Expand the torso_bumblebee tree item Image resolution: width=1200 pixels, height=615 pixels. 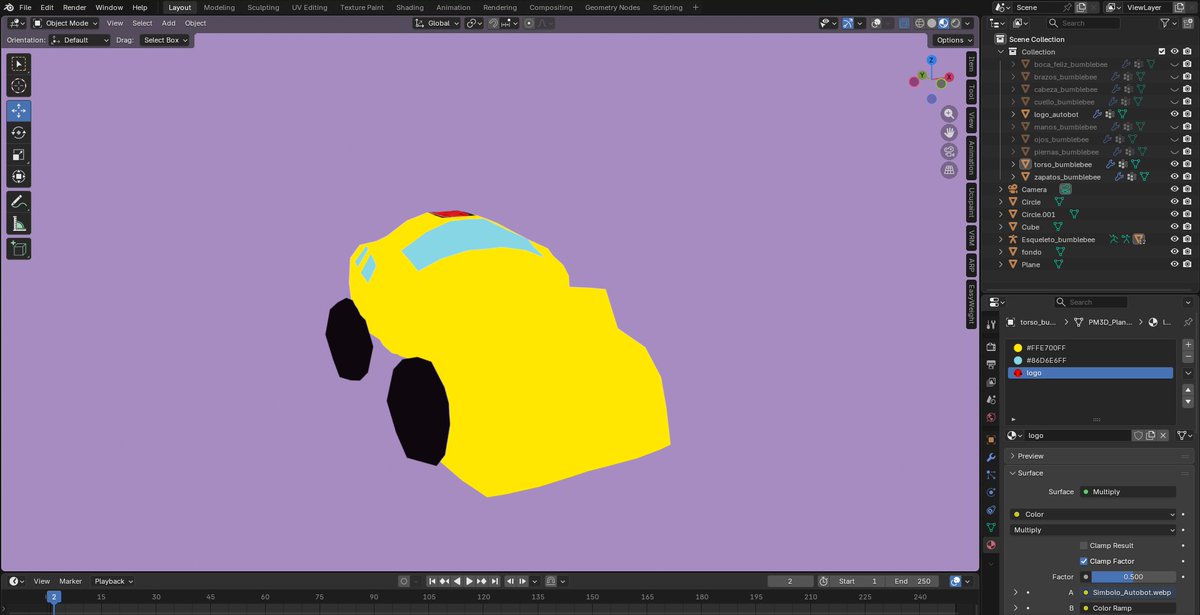point(1013,164)
